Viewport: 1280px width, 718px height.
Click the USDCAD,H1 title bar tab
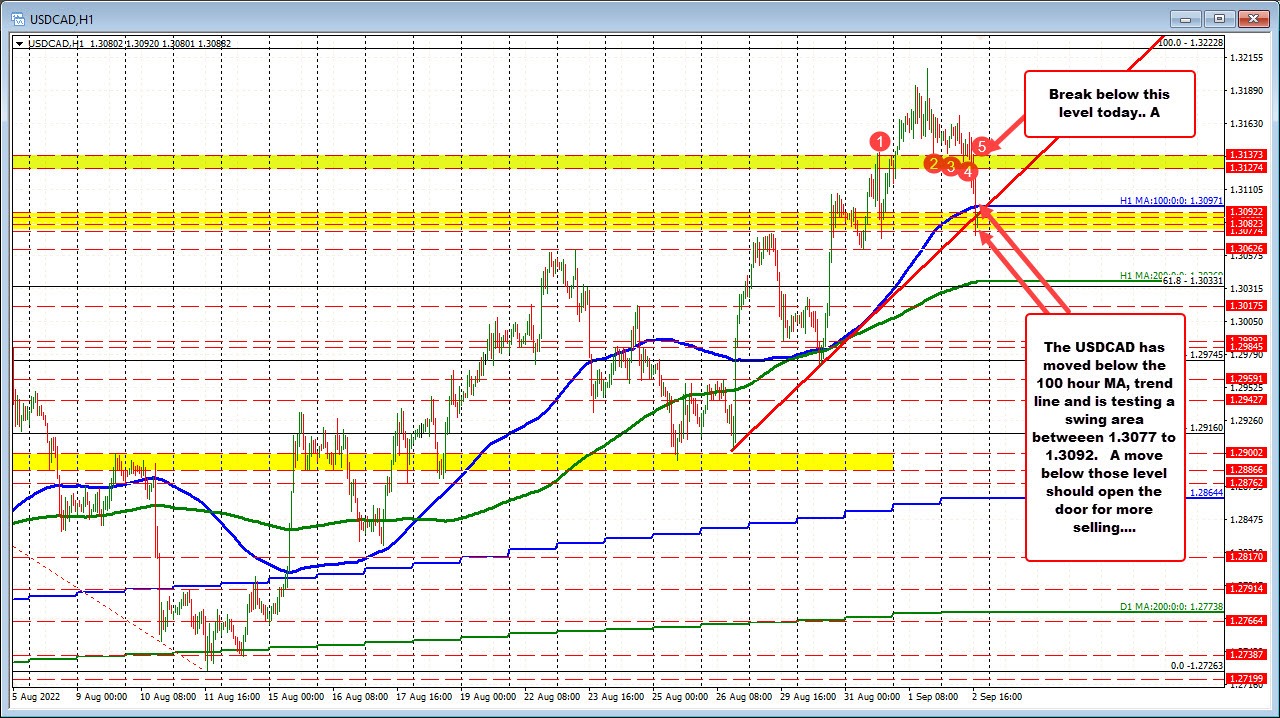(60, 18)
